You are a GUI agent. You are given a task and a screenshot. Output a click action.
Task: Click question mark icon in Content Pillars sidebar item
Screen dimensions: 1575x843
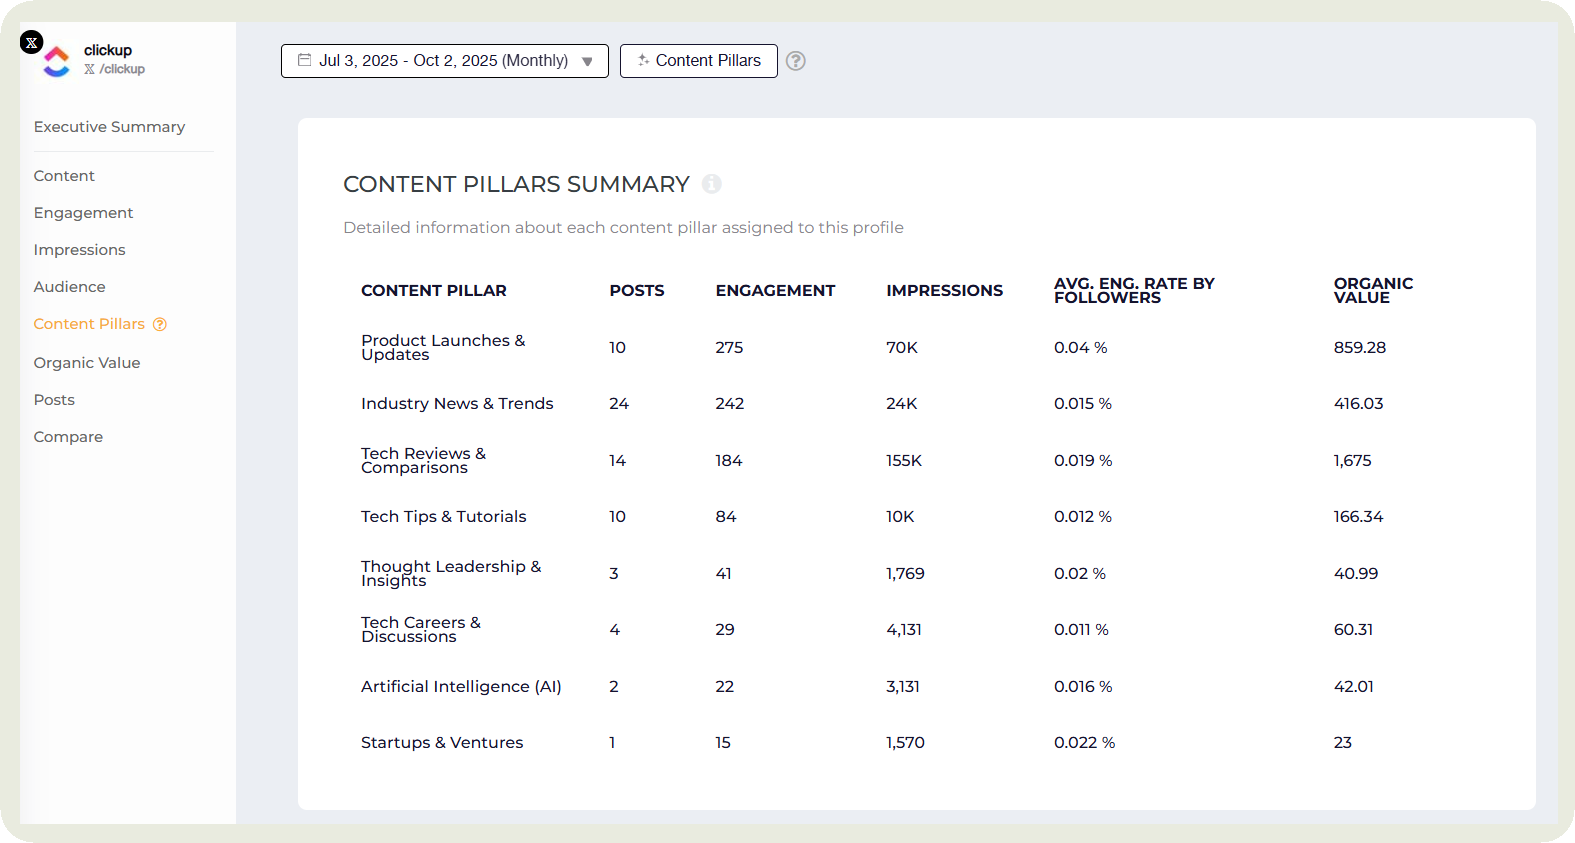(160, 324)
